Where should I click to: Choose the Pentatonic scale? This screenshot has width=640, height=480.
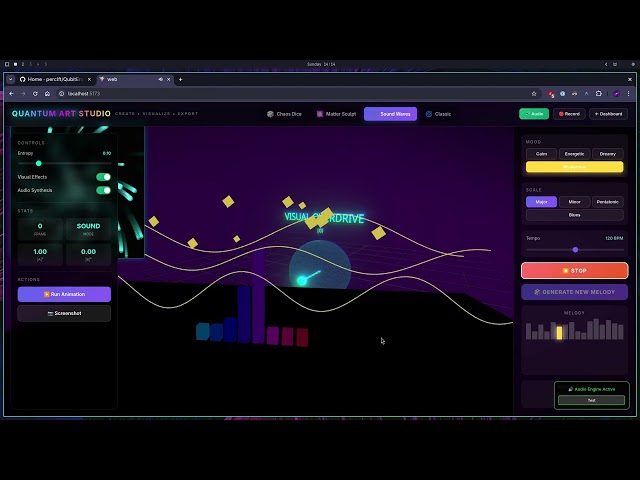pos(607,202)
